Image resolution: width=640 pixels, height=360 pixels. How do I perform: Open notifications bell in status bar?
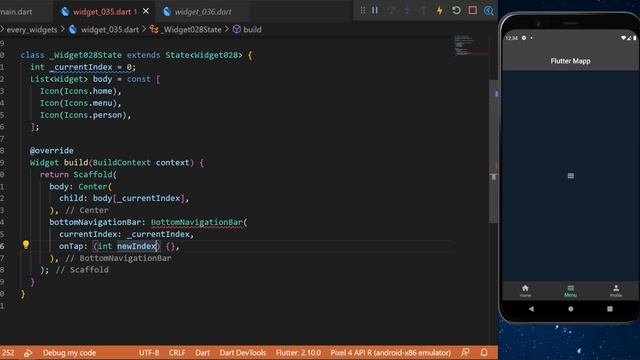tap(484, 353)
